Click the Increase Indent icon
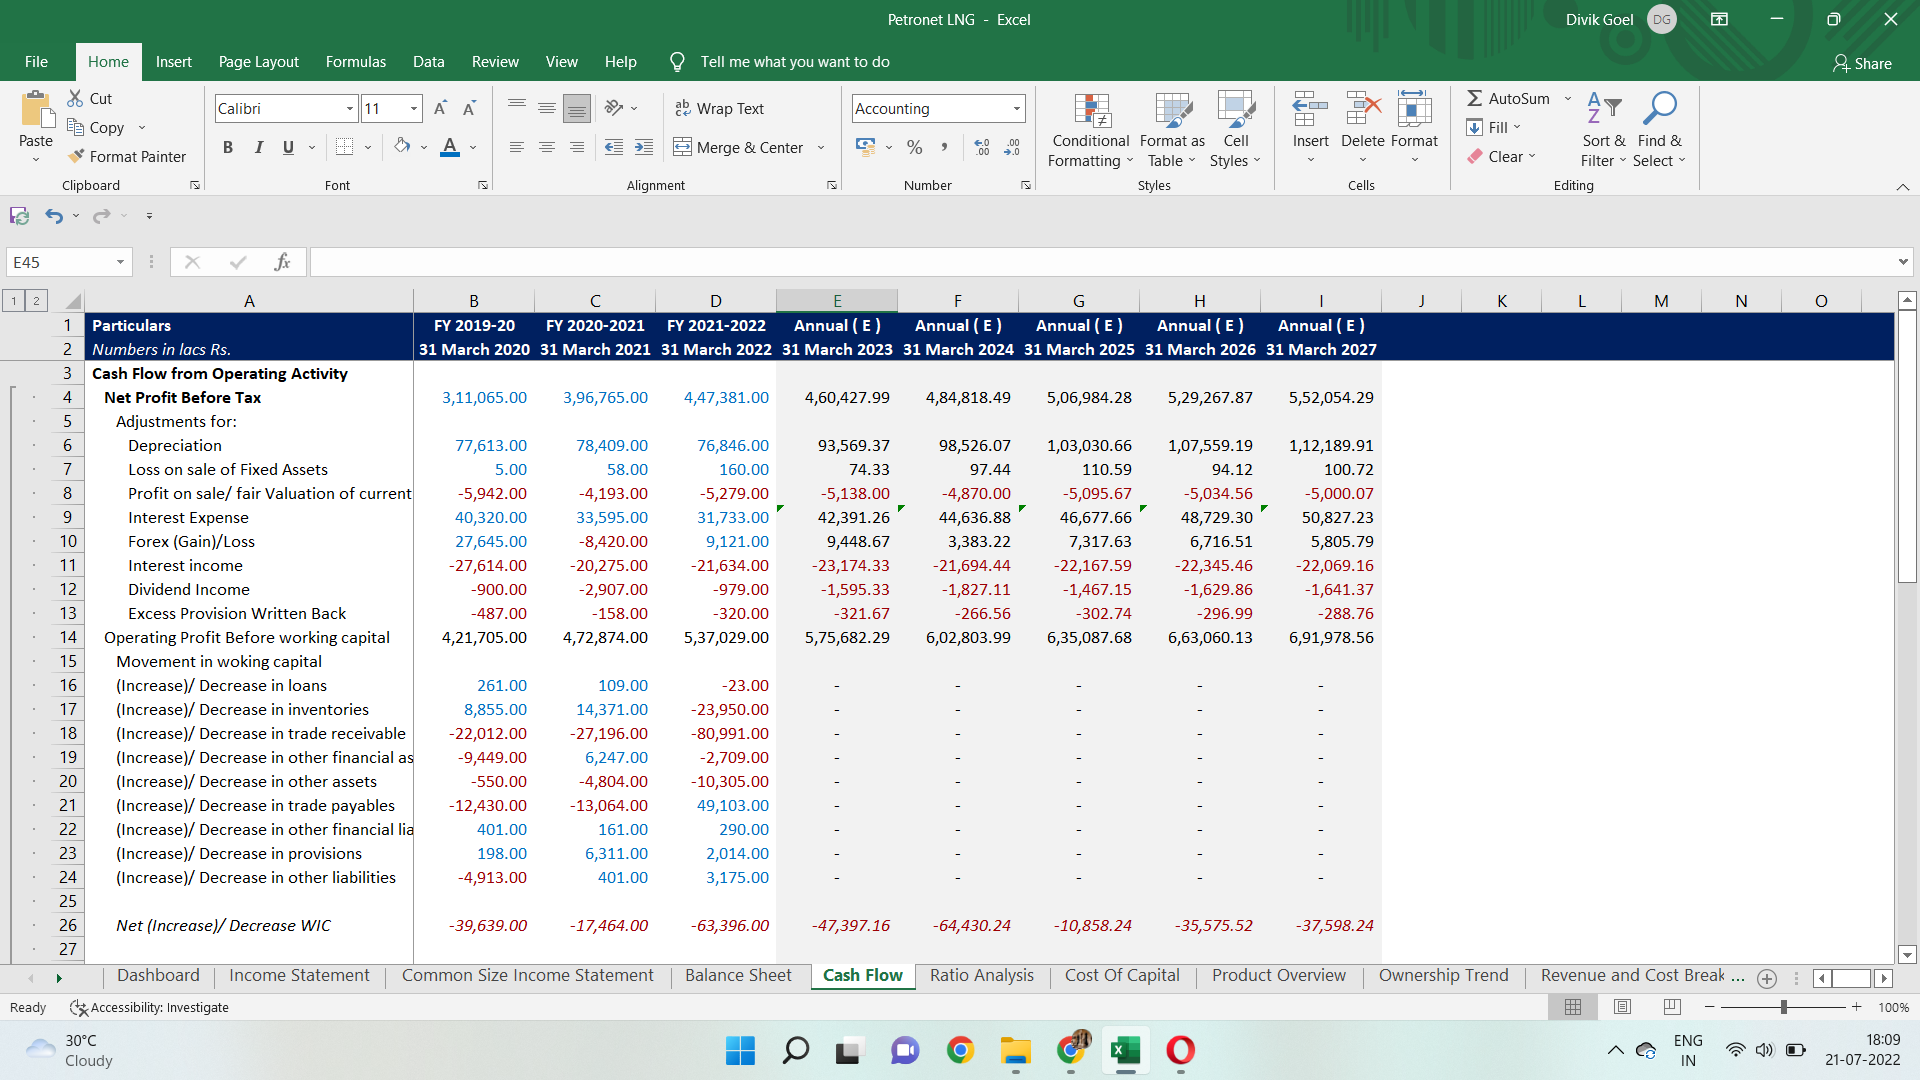1920x1080 pixels. click(x=644, y=147)
